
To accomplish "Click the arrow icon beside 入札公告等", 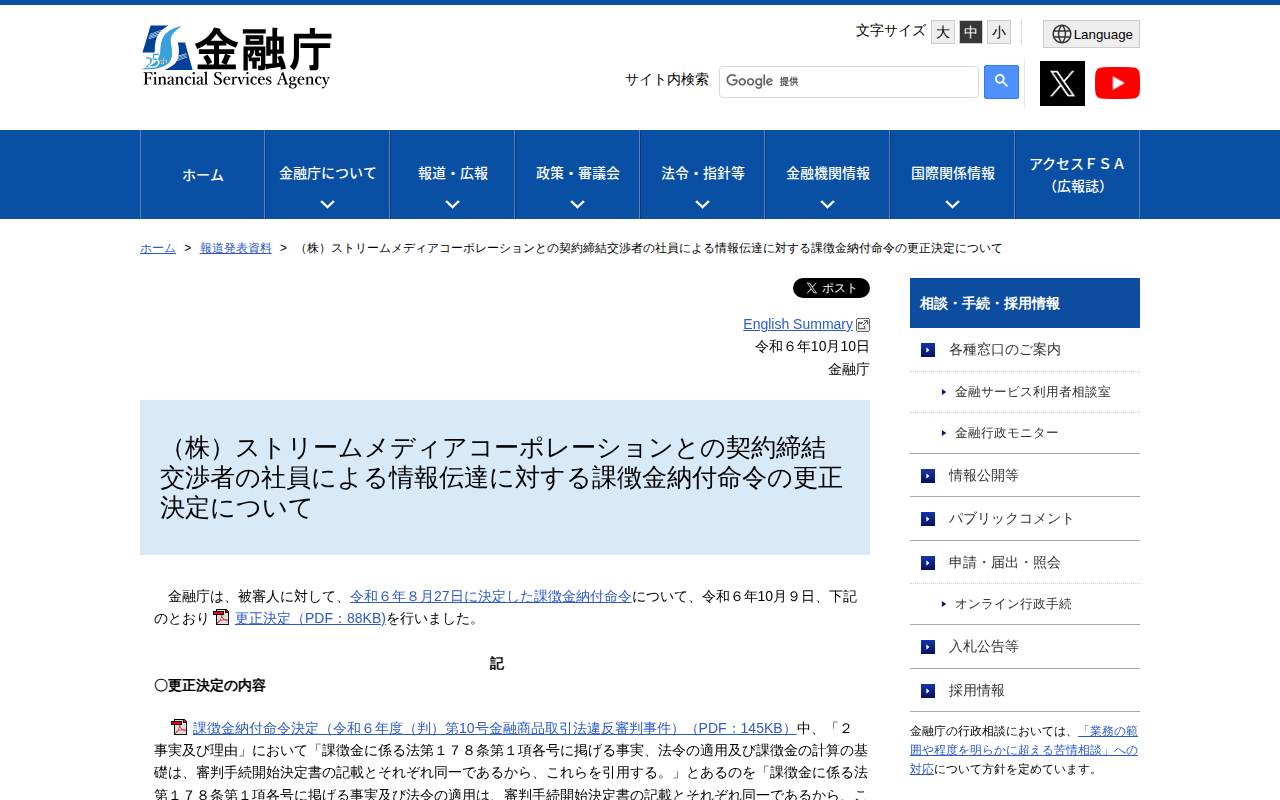I will 928,647.
